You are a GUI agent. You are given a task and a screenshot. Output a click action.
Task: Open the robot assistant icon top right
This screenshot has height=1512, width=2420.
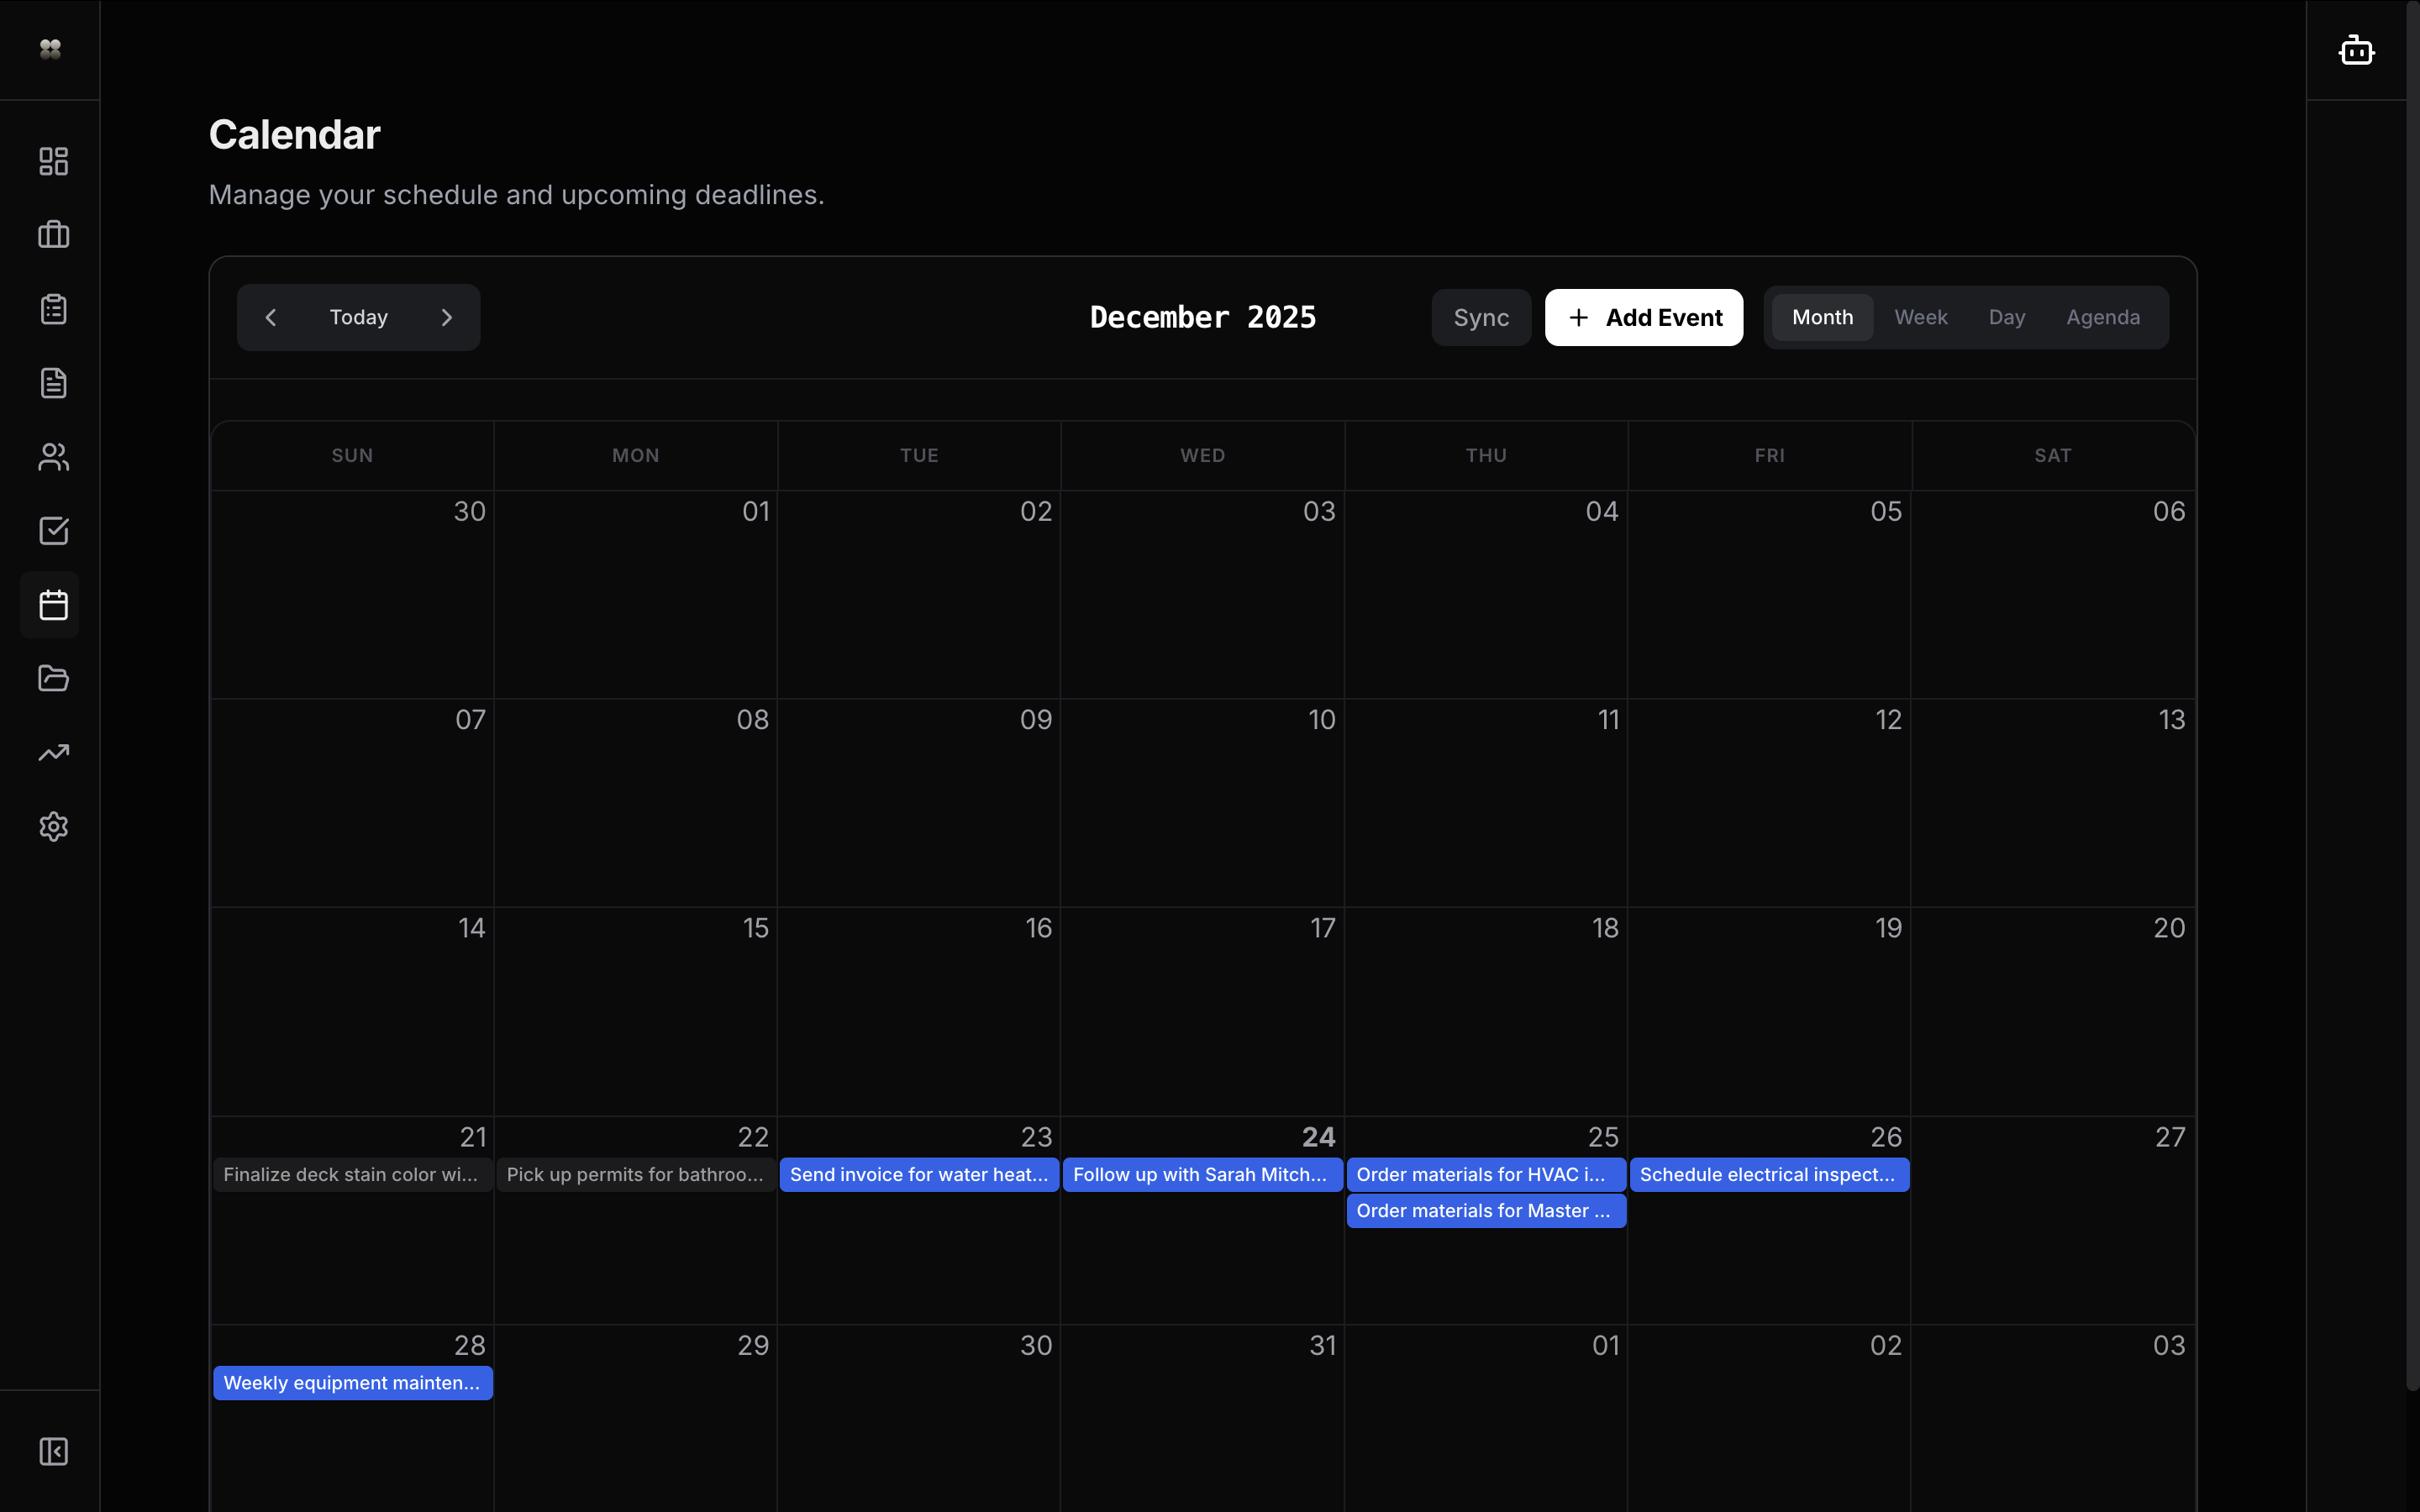point(2356,50)
